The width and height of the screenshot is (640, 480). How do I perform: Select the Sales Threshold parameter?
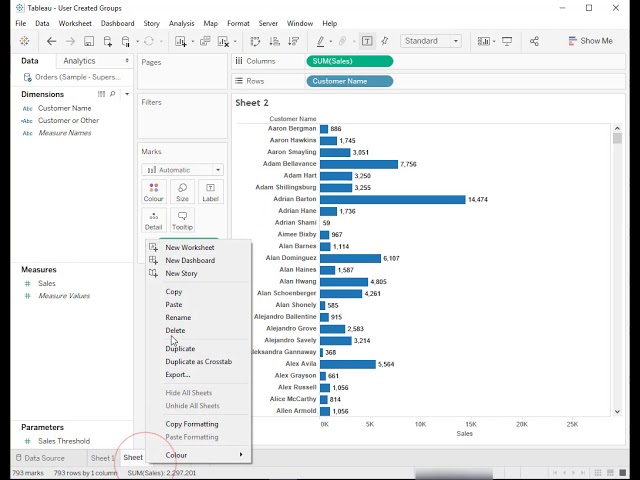[64, 441]
